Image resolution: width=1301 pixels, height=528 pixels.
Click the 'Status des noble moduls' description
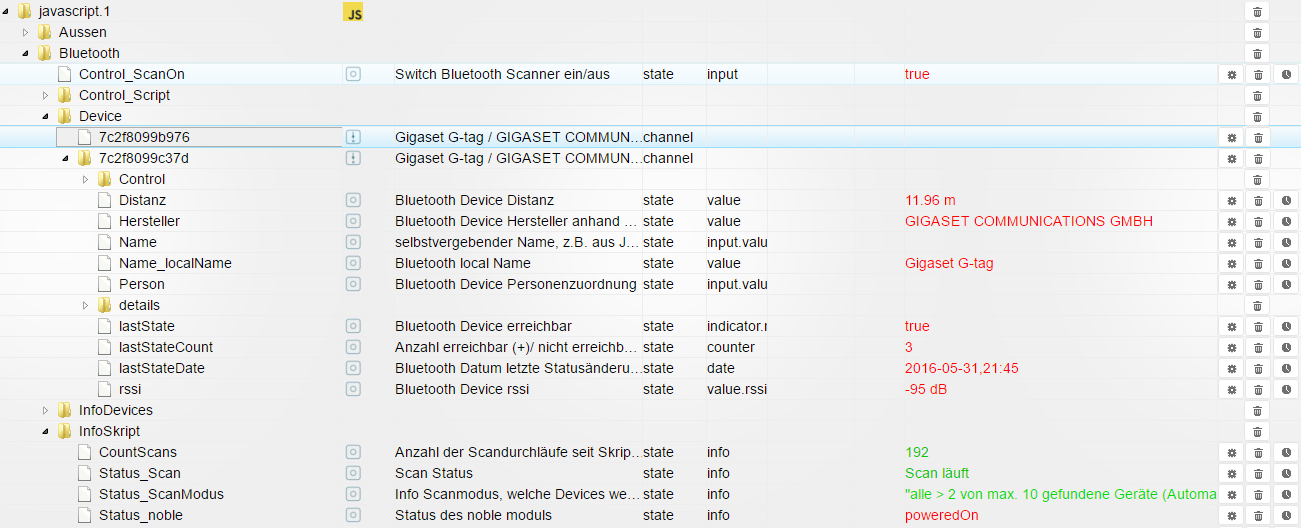pos(473,515)
